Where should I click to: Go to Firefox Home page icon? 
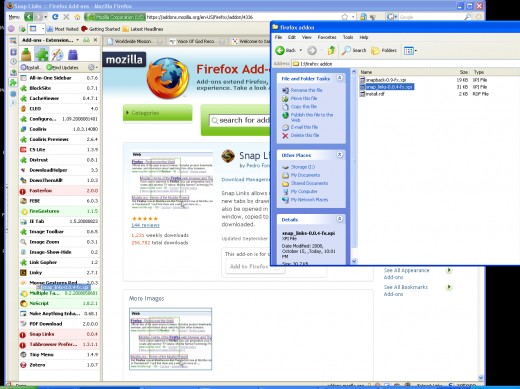pyautogui.click(x=77, y=17)
